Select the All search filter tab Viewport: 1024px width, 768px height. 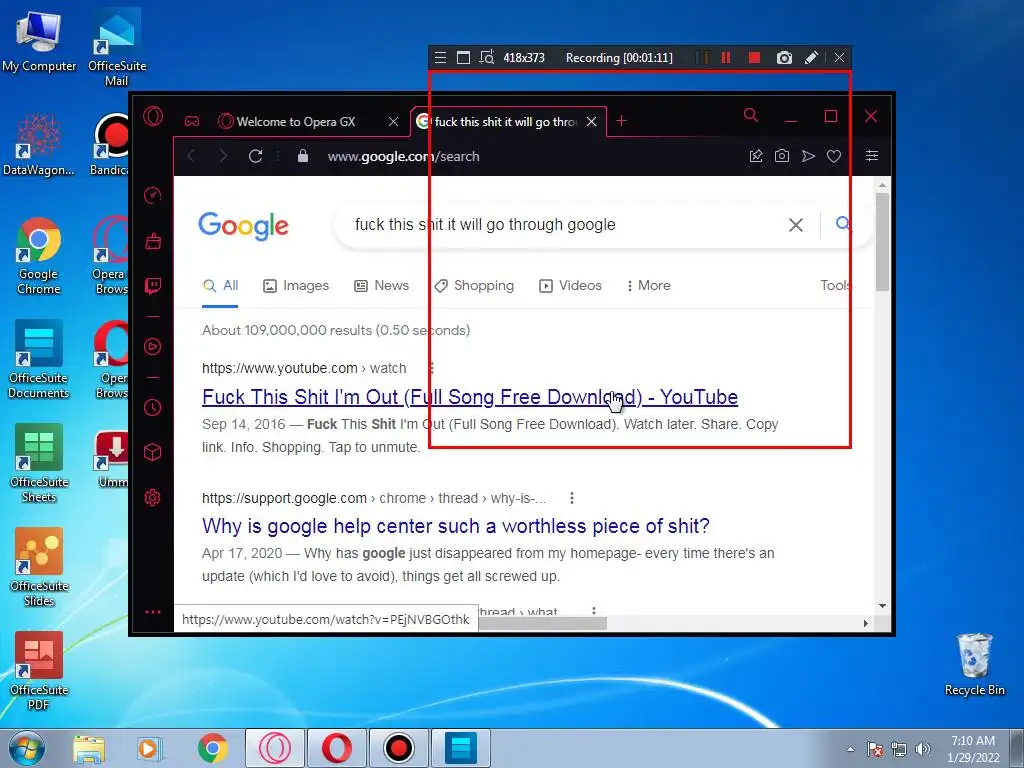click(x=221, y=285)
